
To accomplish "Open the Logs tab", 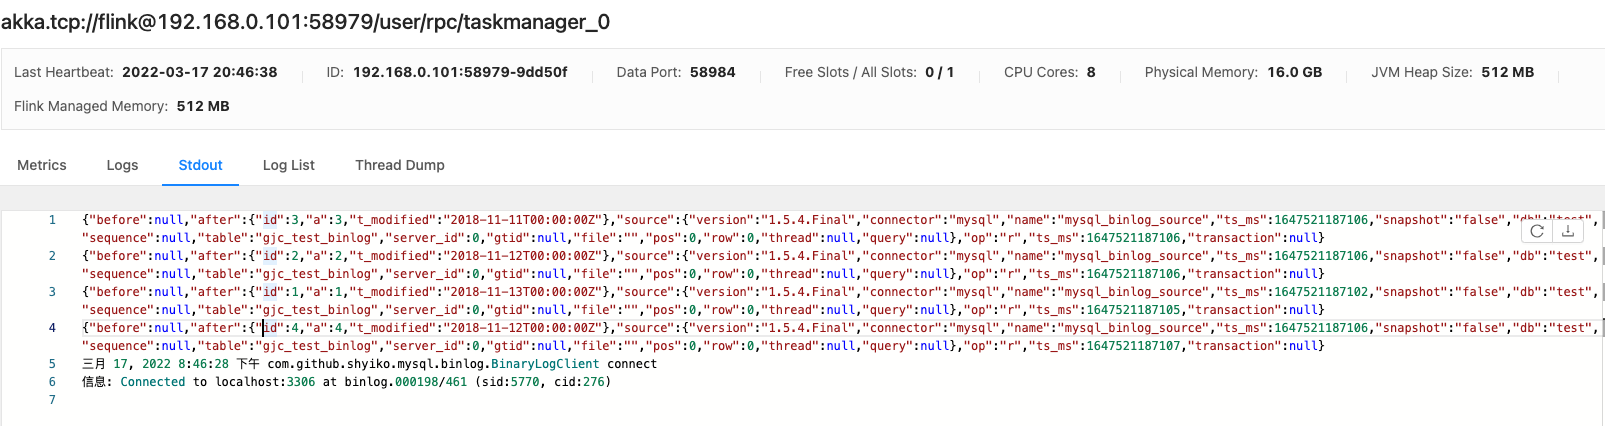I will (x=122, y=165).
